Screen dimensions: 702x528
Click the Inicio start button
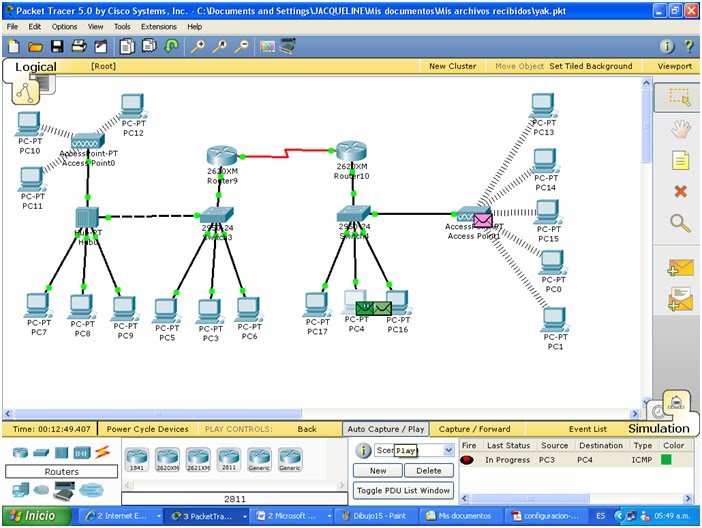coord(37,516)
